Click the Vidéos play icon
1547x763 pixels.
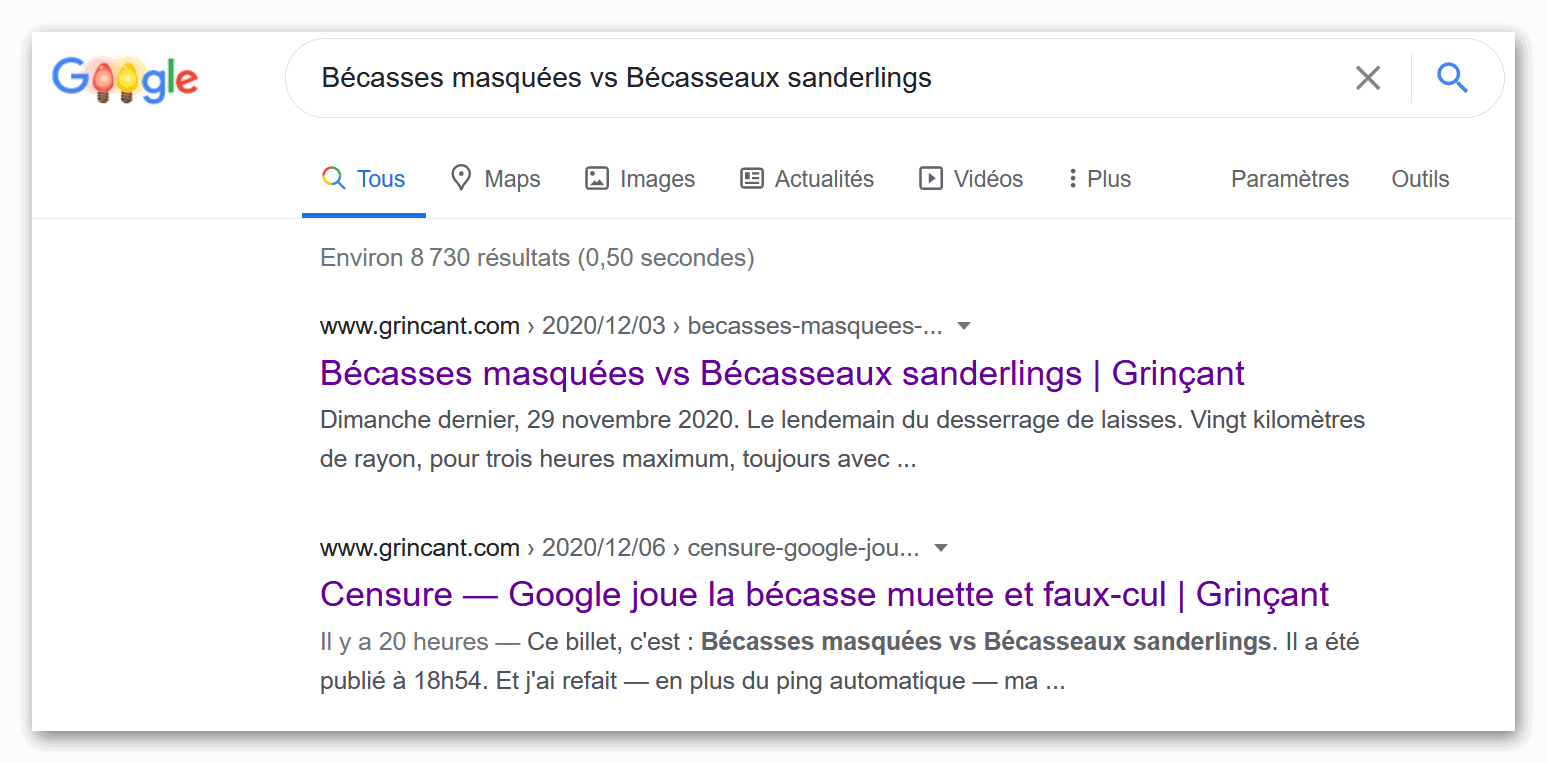point(931,179)
